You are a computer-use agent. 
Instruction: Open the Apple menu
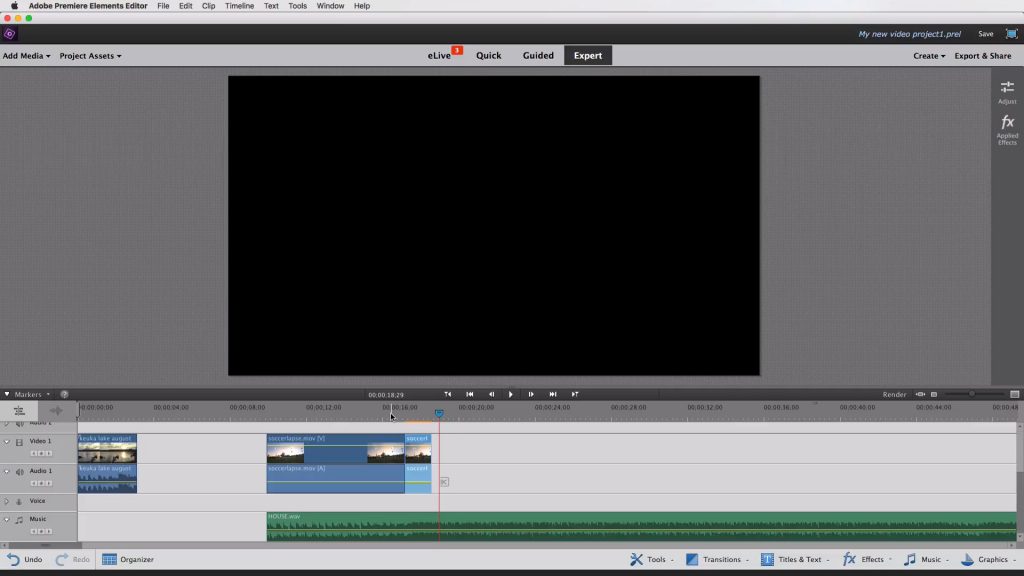[14, 6]
